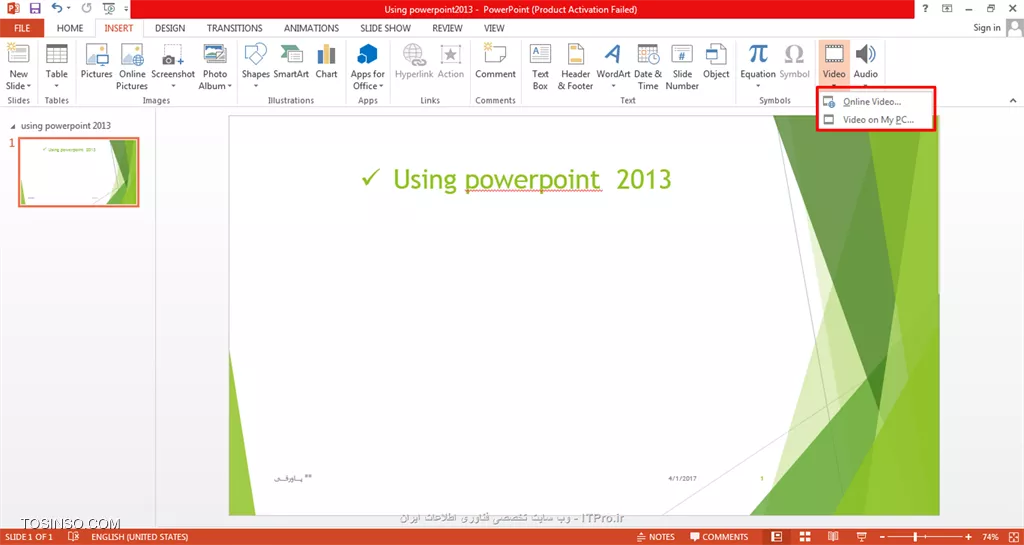Switch to the ANIMATIONS tab

312,28
